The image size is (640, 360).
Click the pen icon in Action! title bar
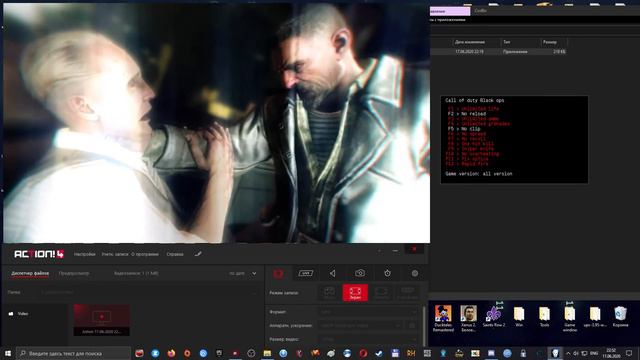coord(198,254)
